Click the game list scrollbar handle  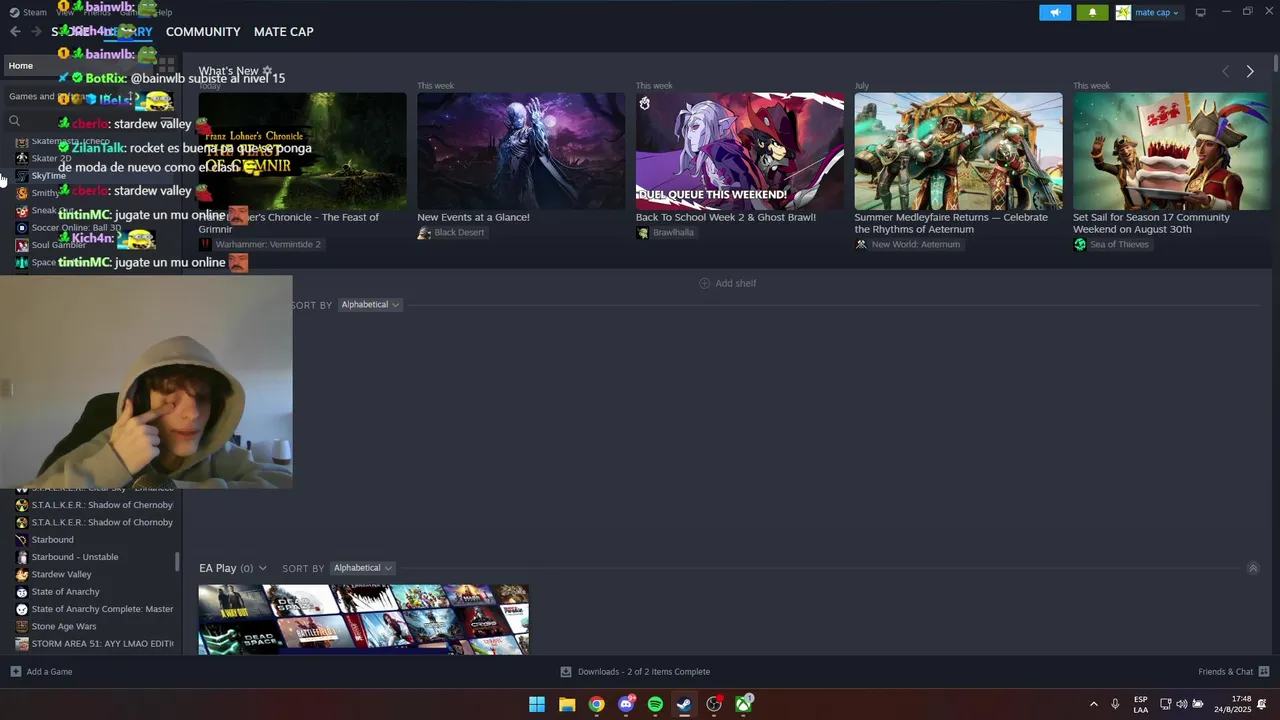tap(178, 561)
